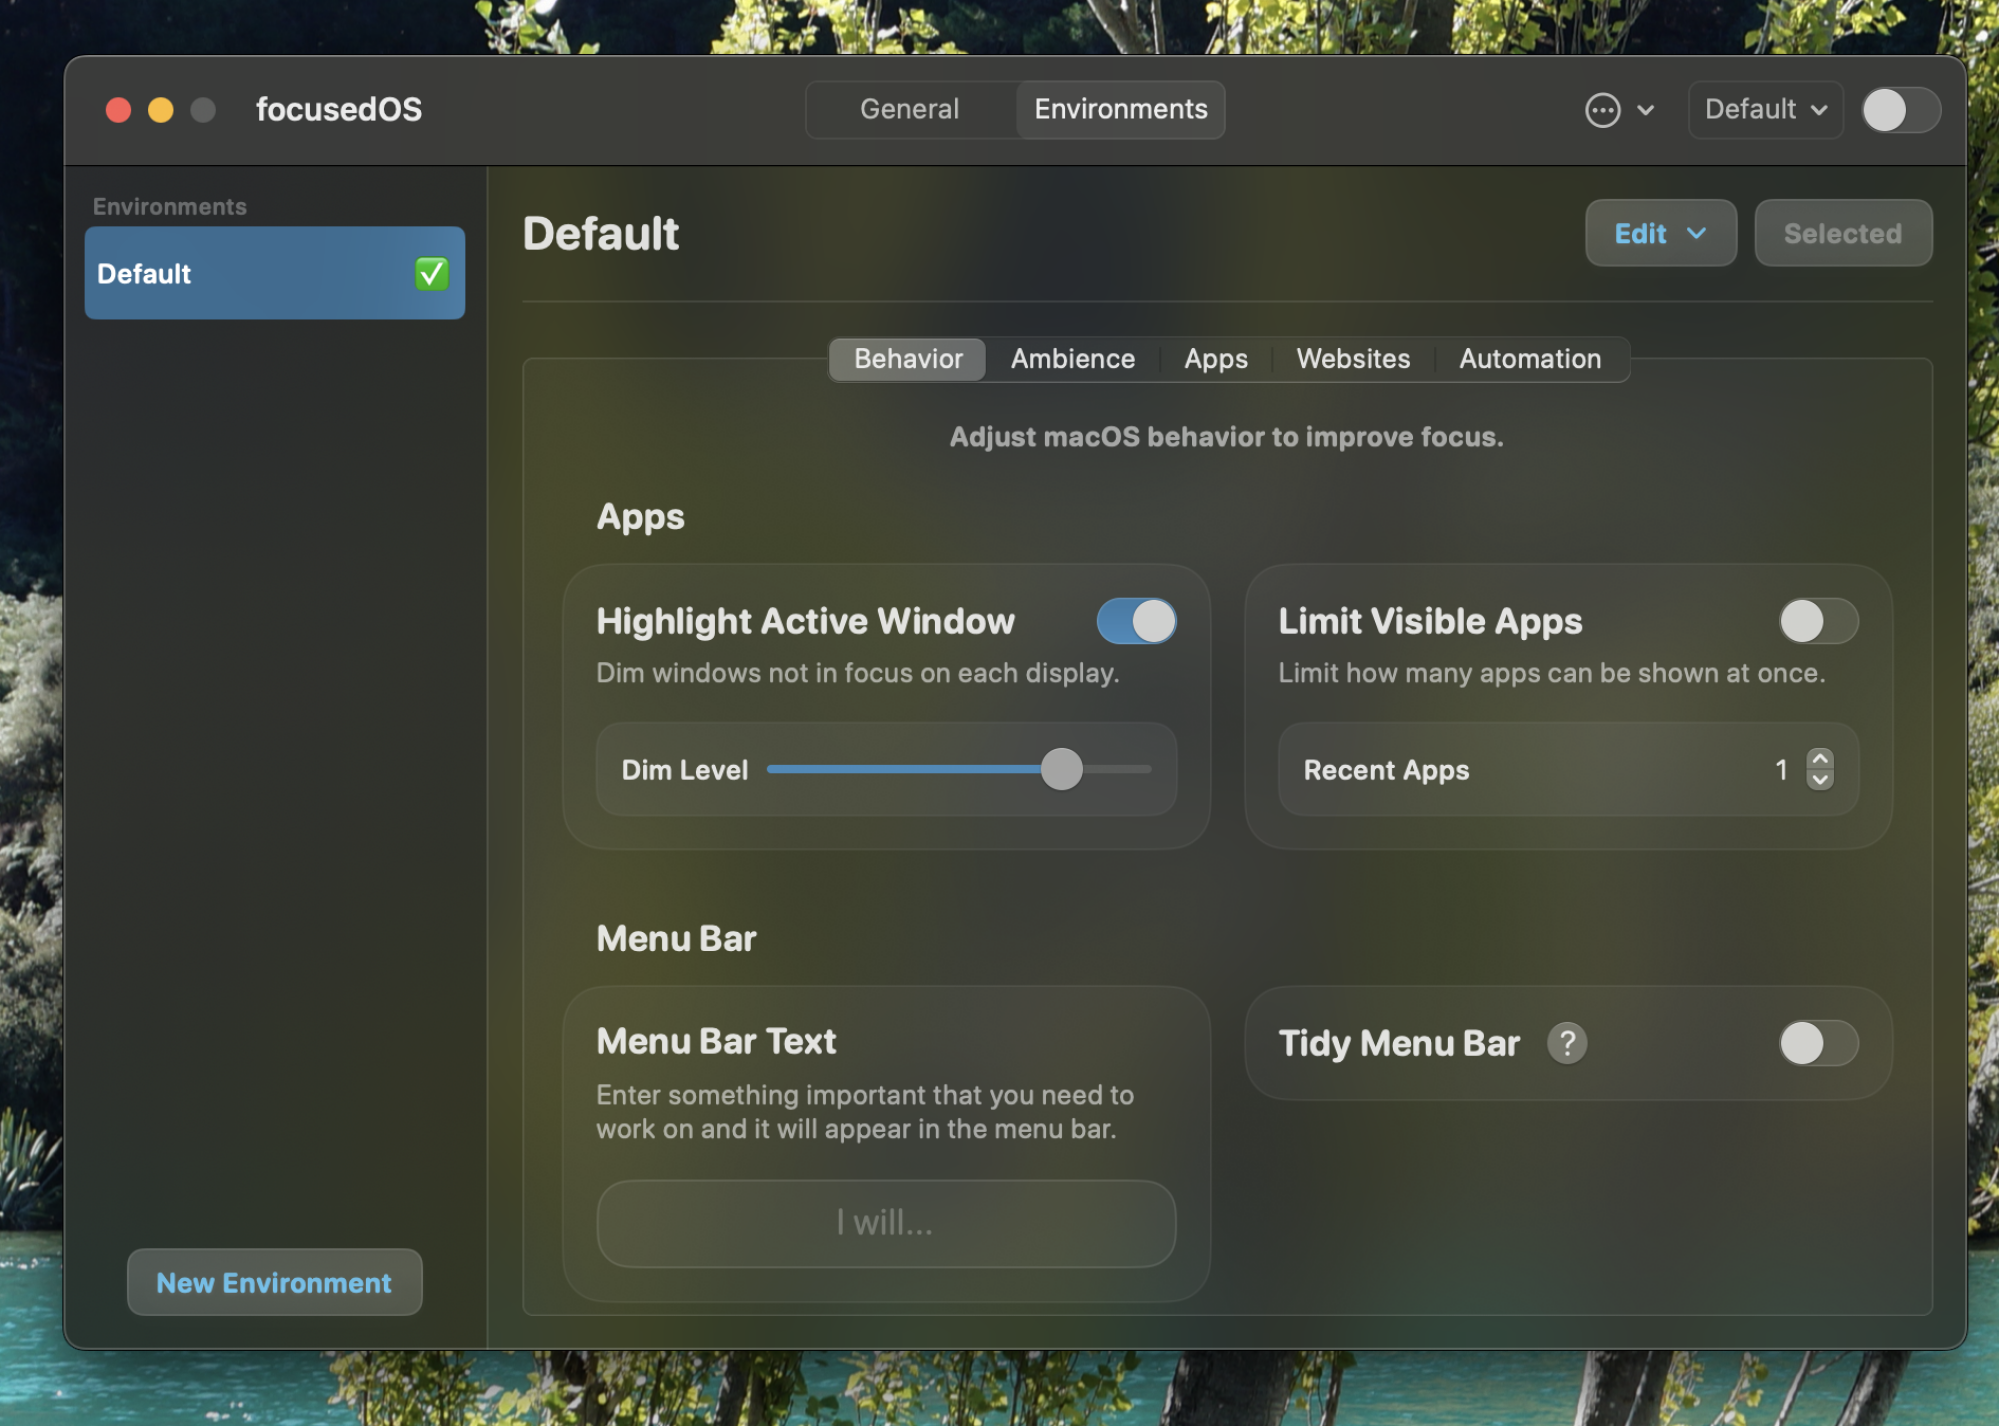Viewport: 1999px width, 1426px height.
Task: Open the Apps configuration tab
Action: tap(1215, 358)
